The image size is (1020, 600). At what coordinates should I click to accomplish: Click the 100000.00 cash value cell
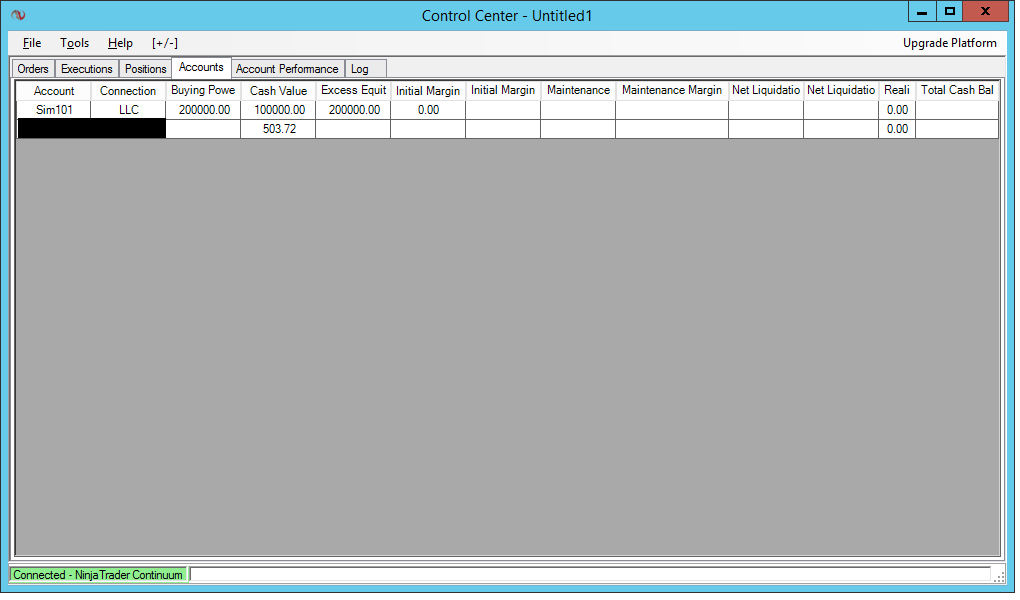coord(278,110)
